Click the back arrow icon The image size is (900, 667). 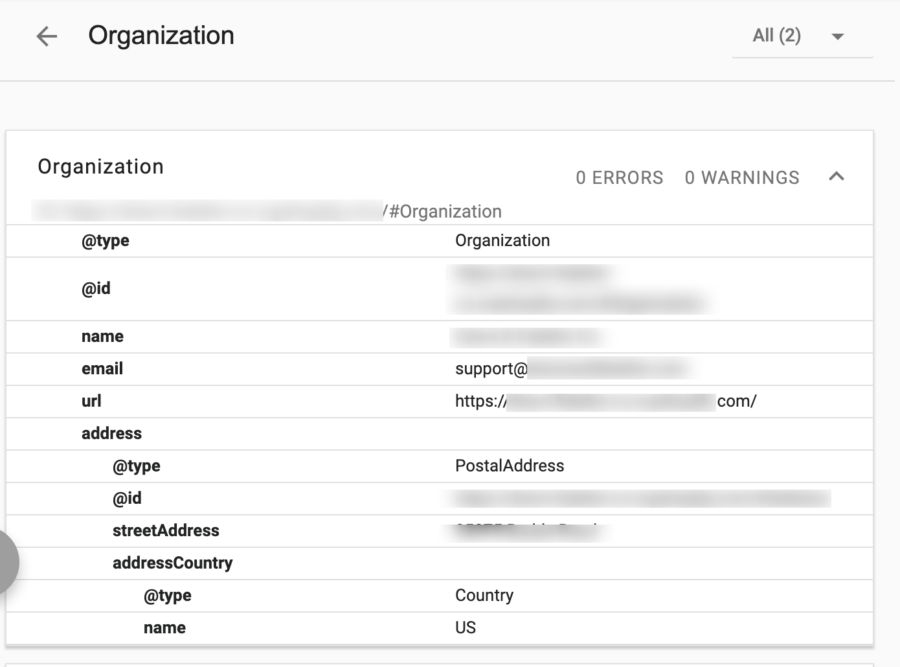point(46,36)
